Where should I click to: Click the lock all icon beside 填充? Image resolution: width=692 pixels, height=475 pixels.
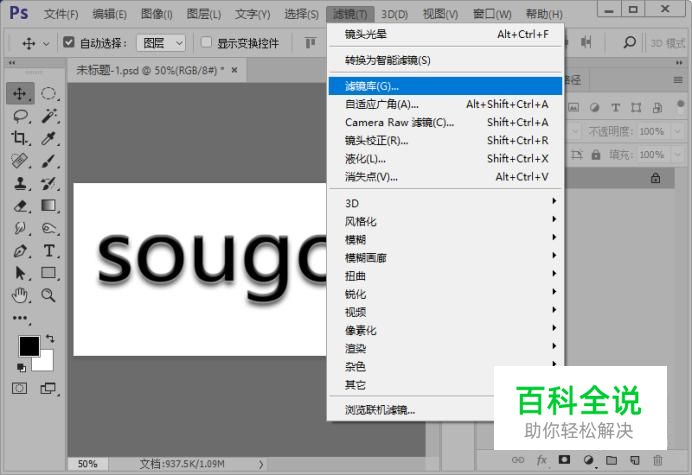point(596,155)
